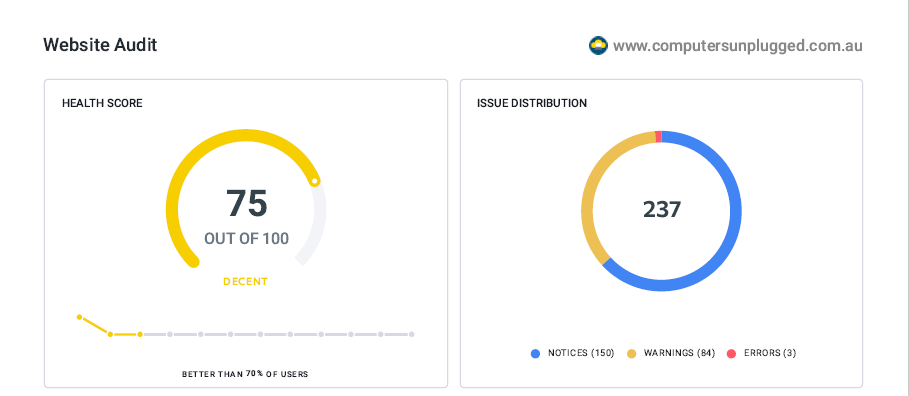Click the first yellow trend point
The width and height of the screenshot is (909, 396).
point(79,317)
